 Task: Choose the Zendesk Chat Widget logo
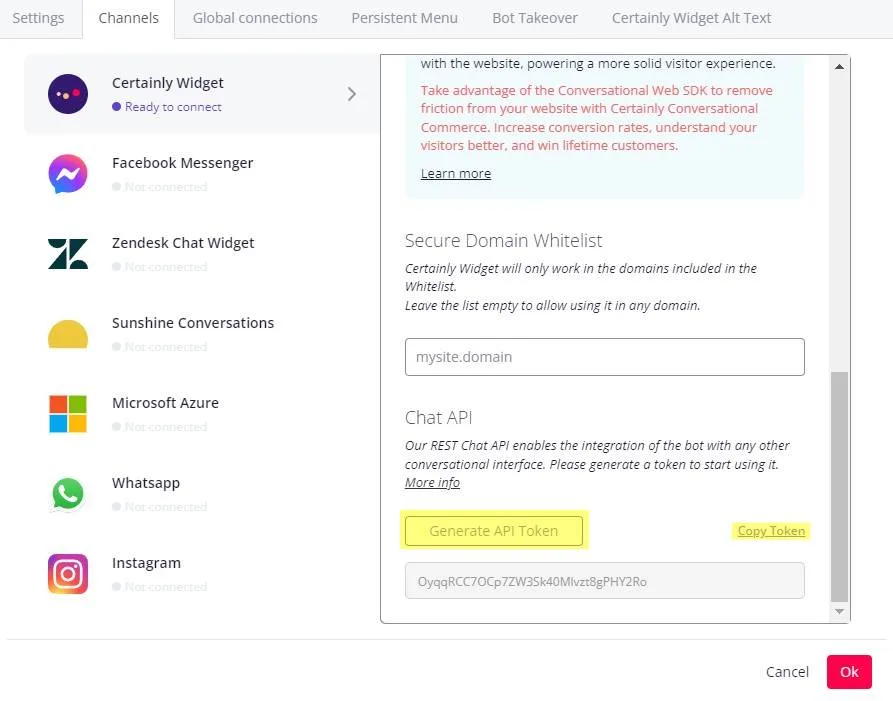(68, 254)
